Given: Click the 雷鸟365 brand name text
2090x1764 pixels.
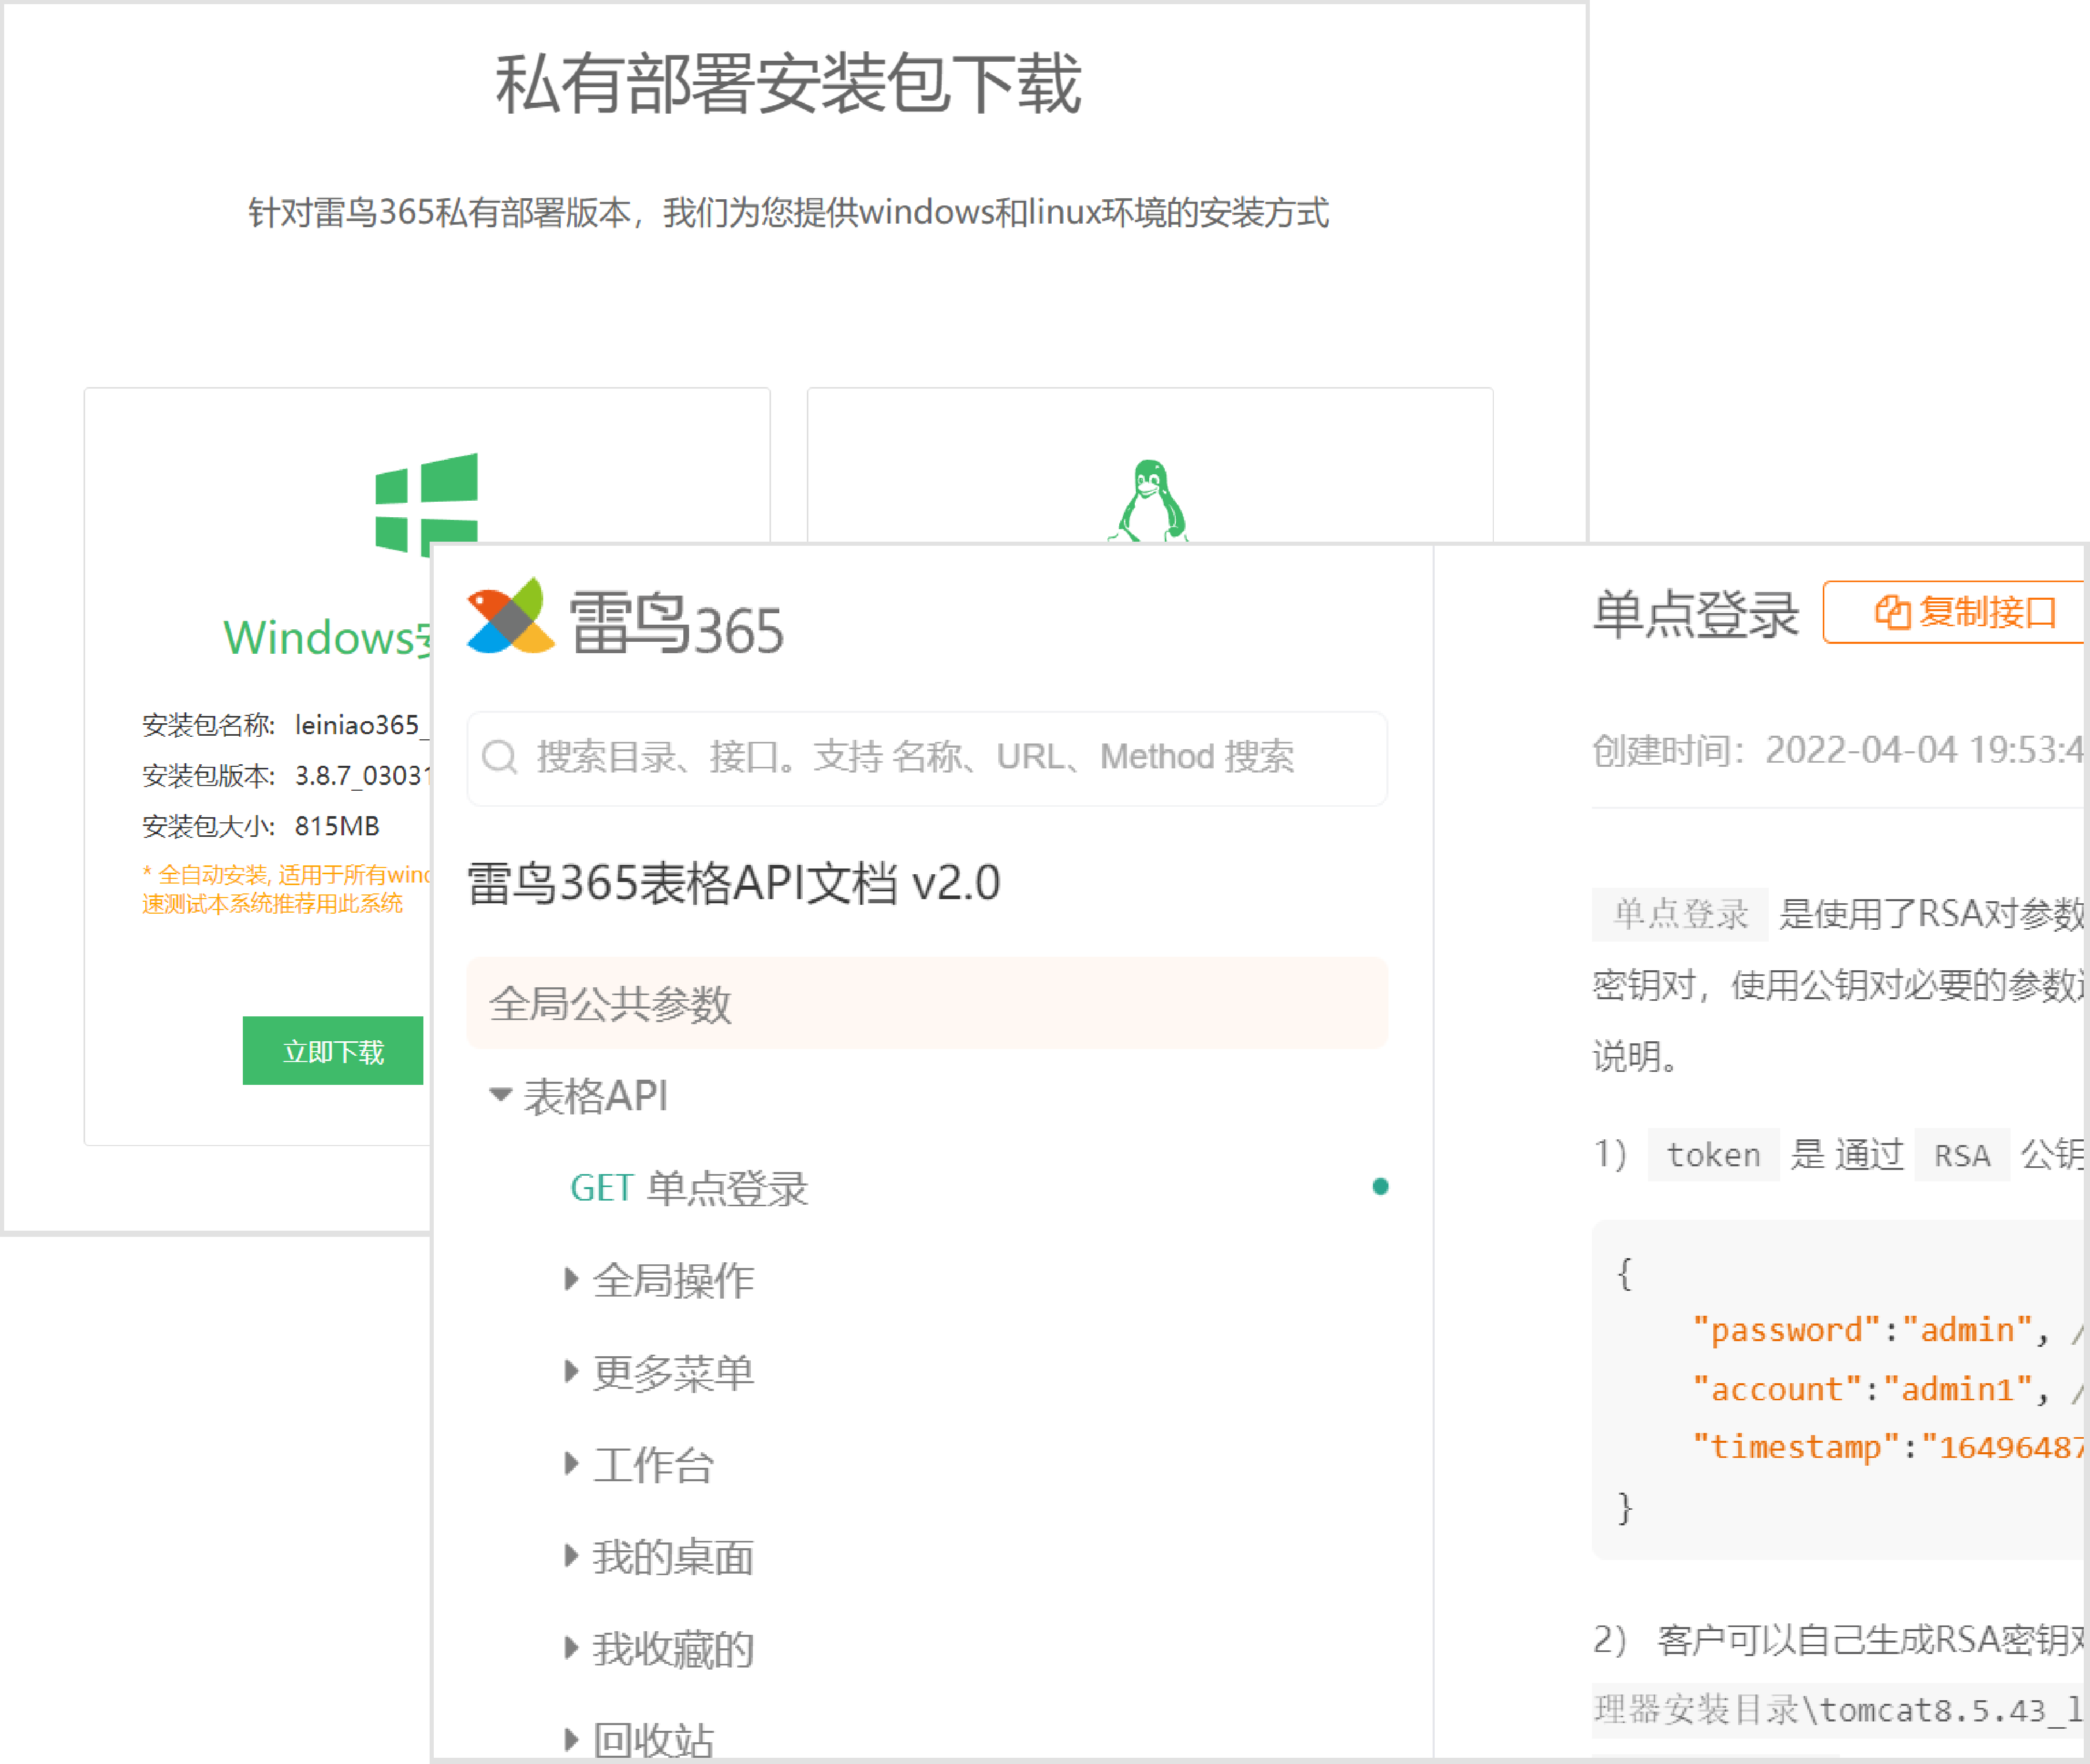Looking at the screenshot, I should coord(676,623).
